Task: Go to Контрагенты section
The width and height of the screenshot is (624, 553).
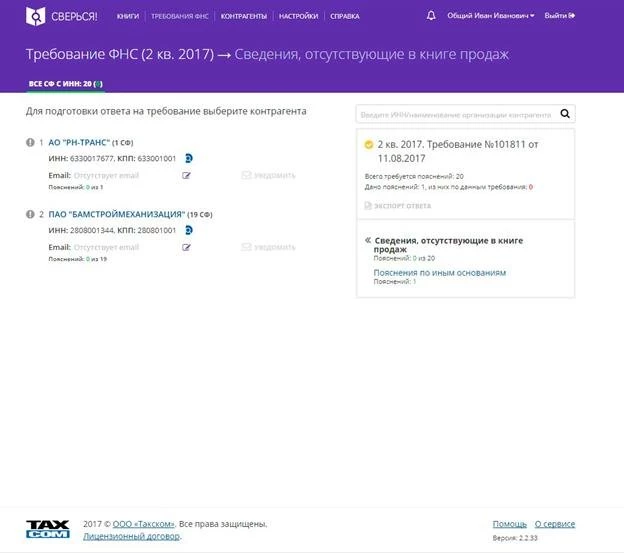Action: point(243,17)
